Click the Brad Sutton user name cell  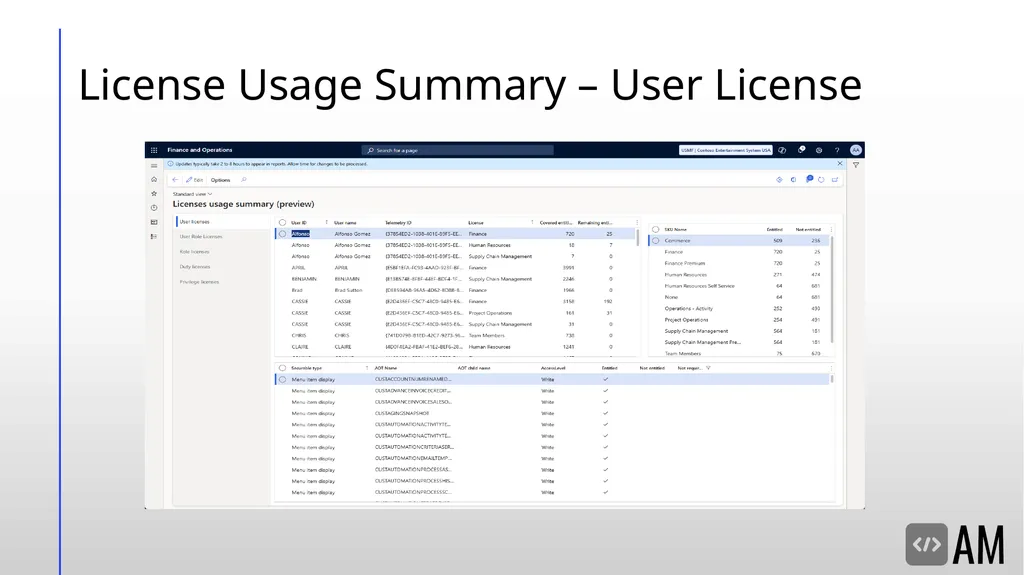point(348,290)
